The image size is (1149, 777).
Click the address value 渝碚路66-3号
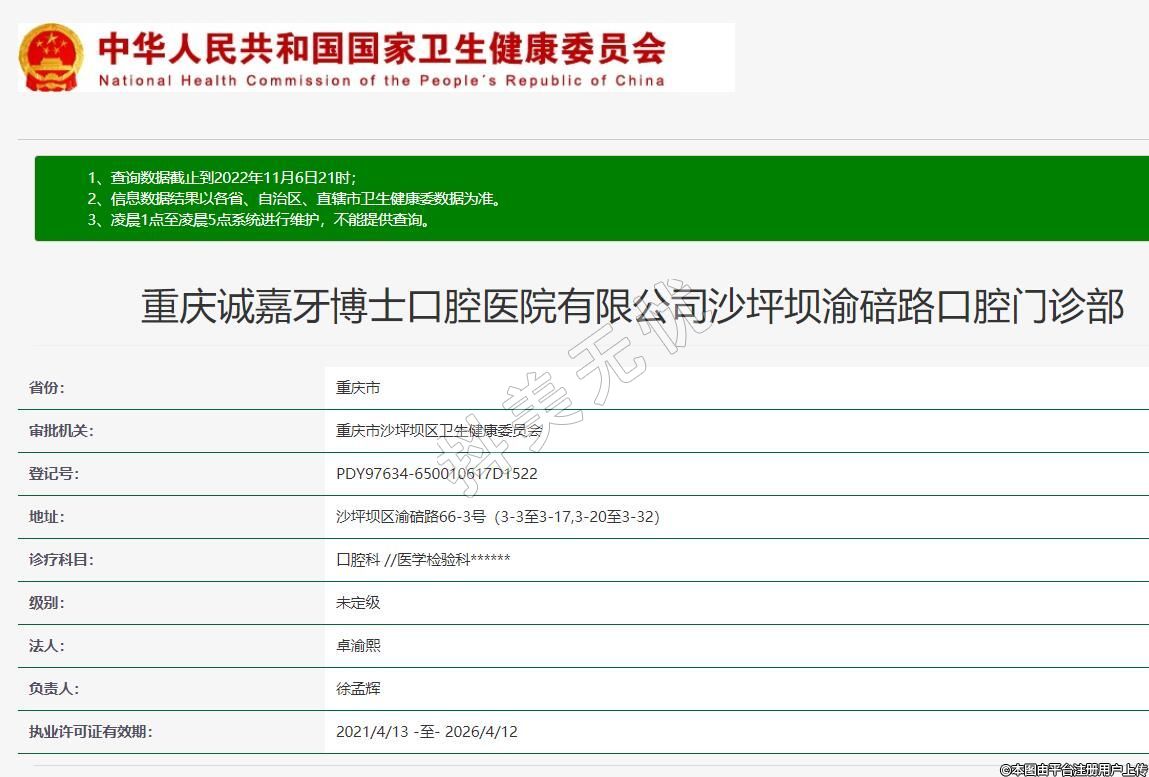(x=497, y=517)
